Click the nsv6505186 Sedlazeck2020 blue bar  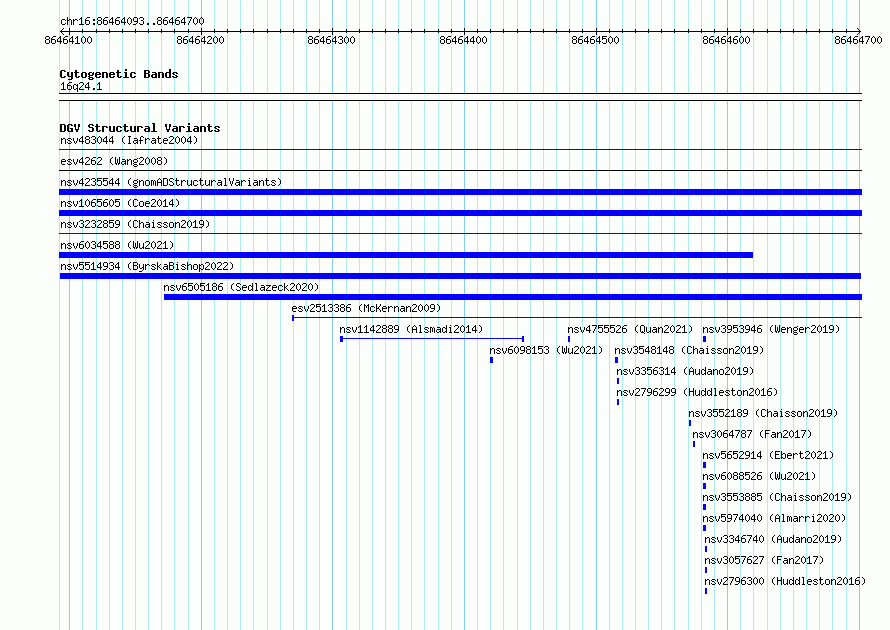pyautogui.click(x=513, y=297)
